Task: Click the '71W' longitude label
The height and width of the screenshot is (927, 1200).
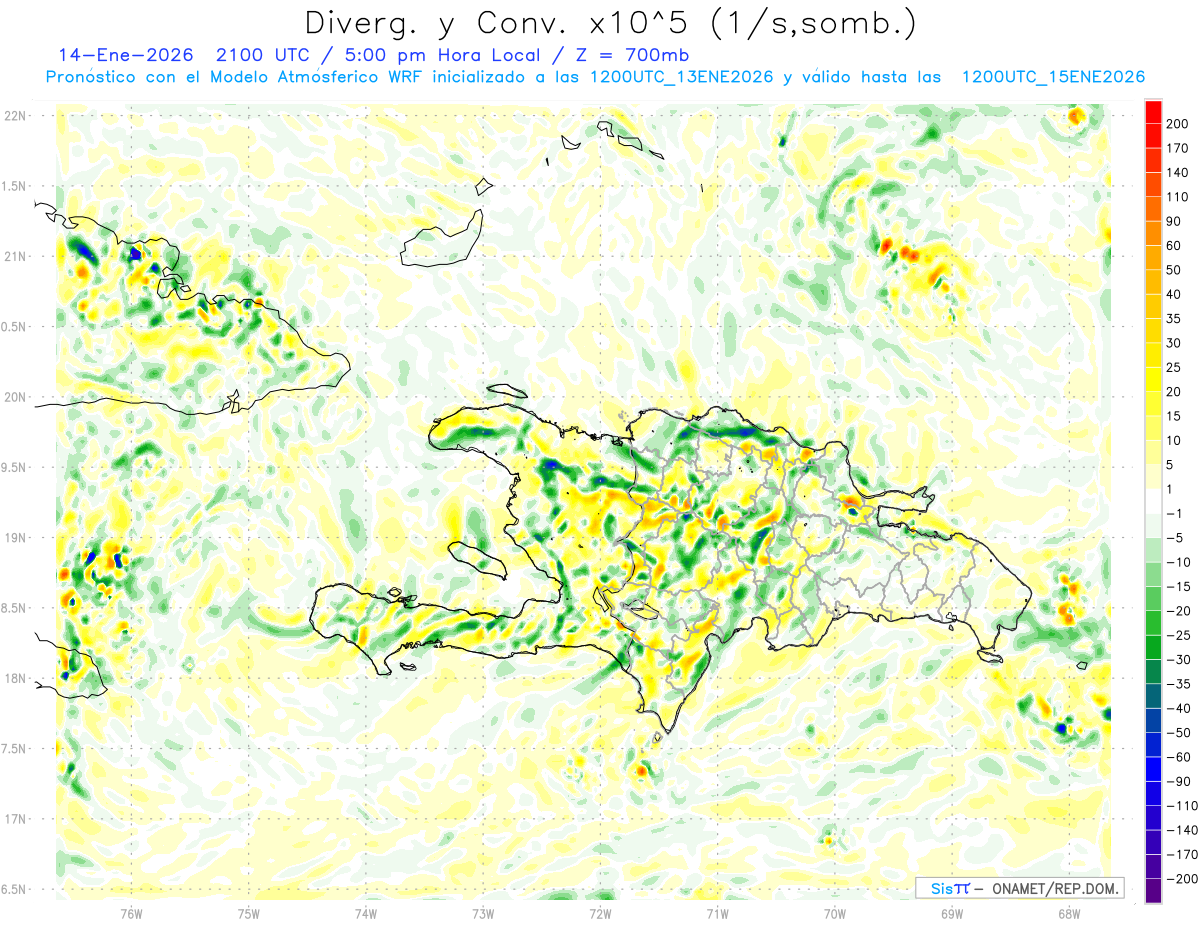Action: pyautogui.click(x=717, y=913)
